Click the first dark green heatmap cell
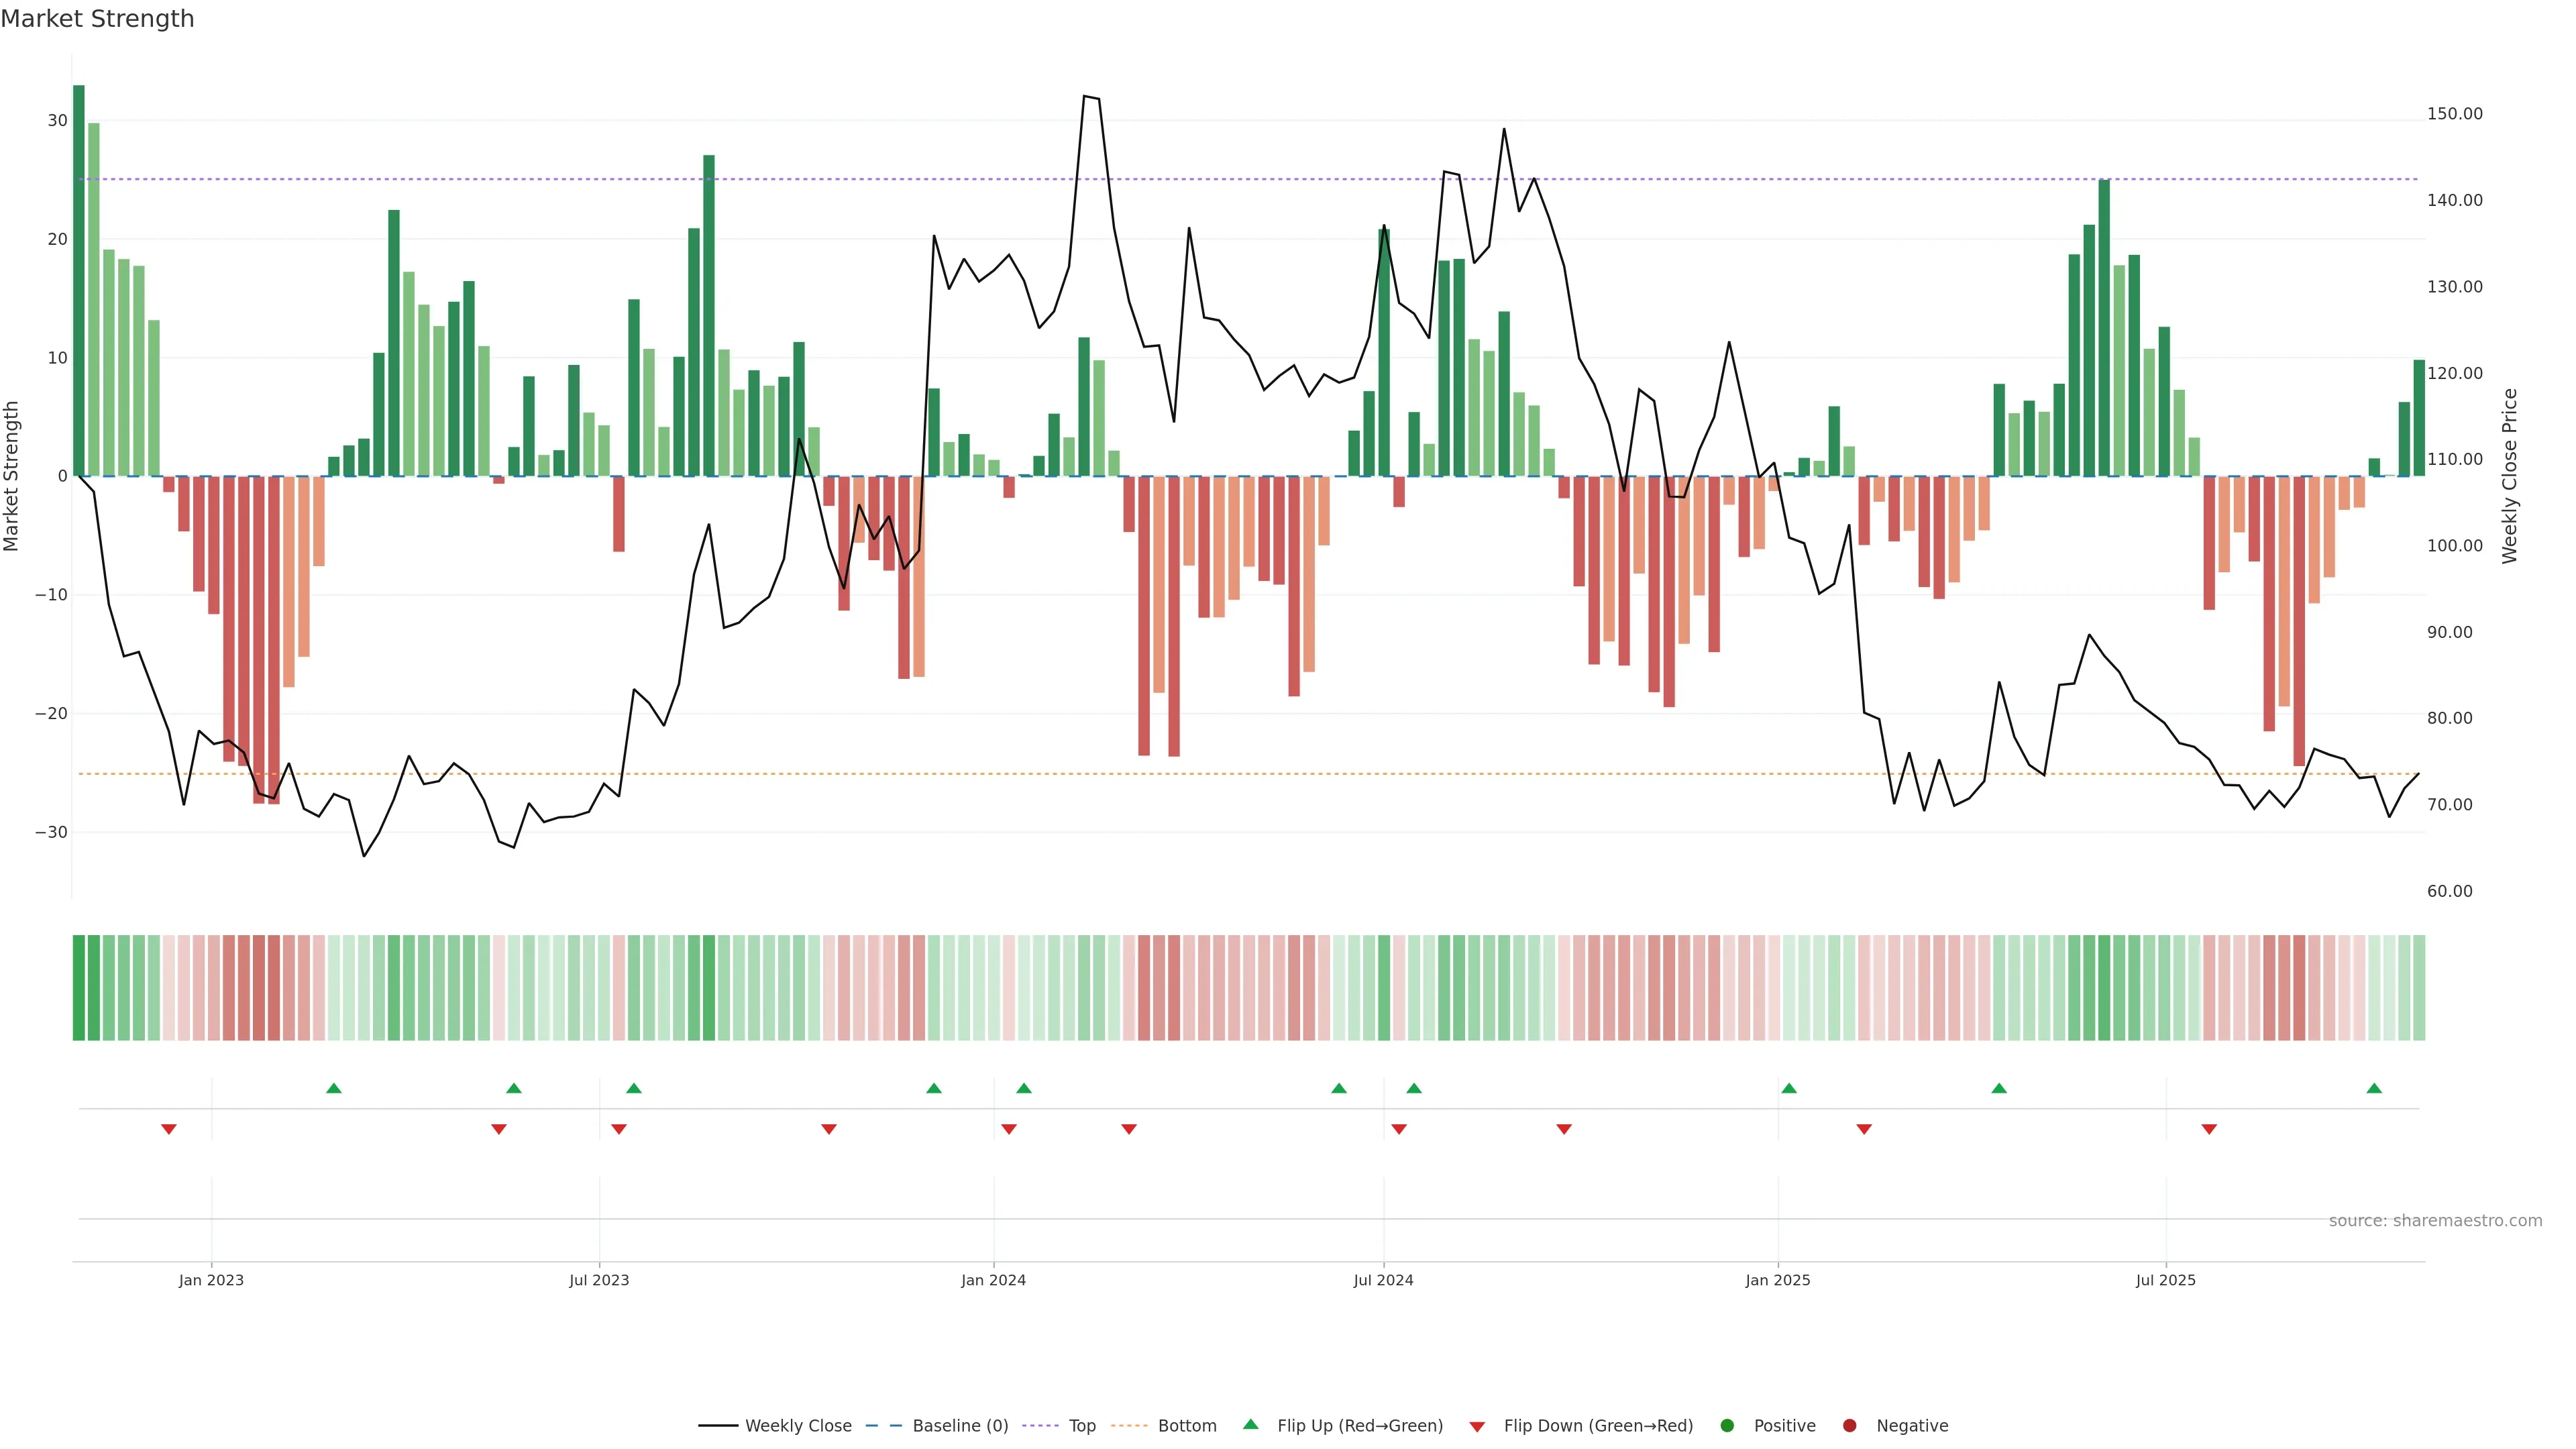 [x=79, y=987]
